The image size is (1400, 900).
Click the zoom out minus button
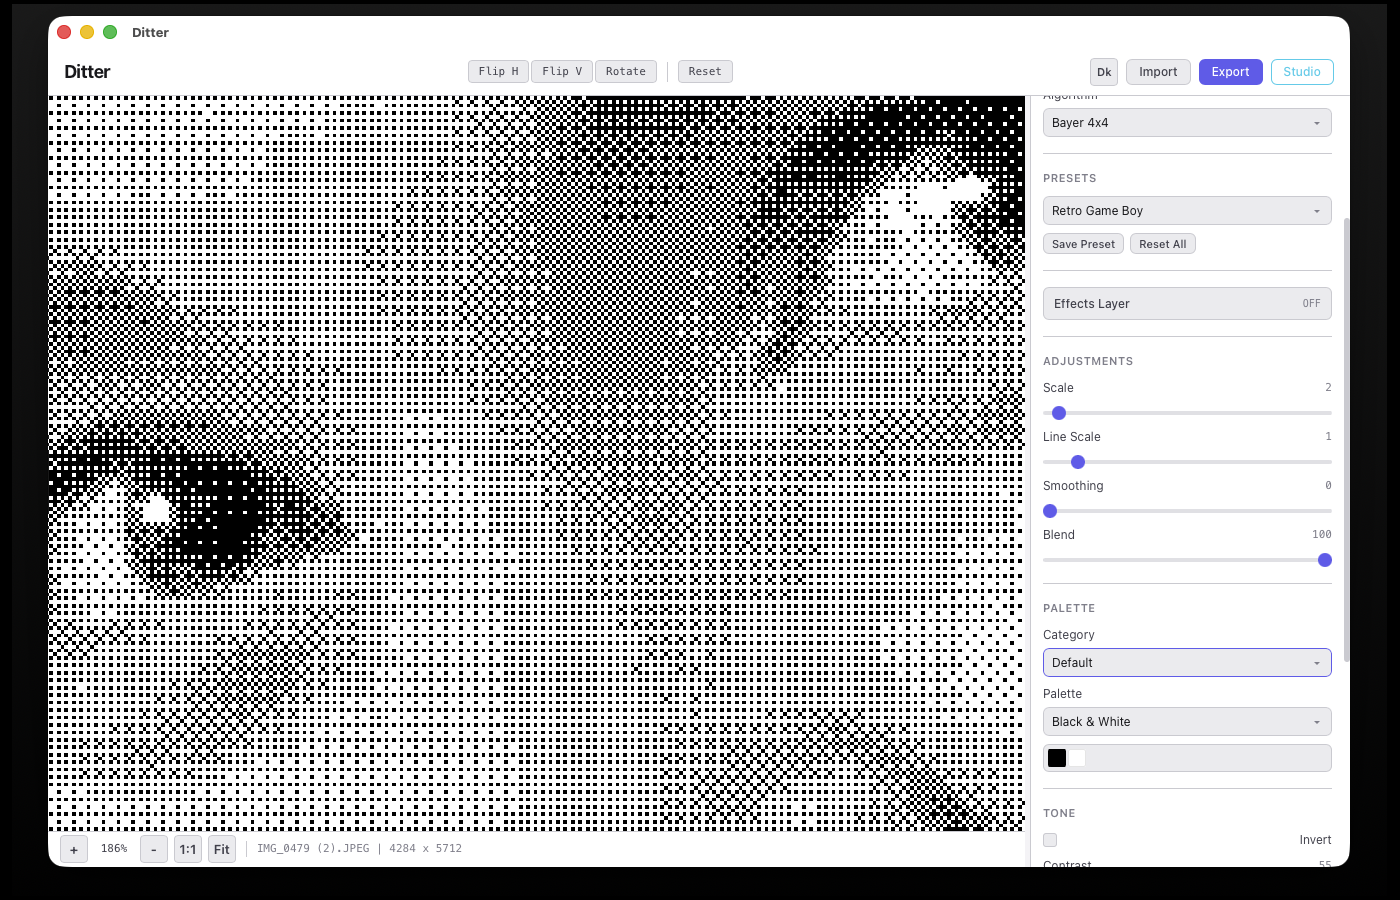[153, 849]
